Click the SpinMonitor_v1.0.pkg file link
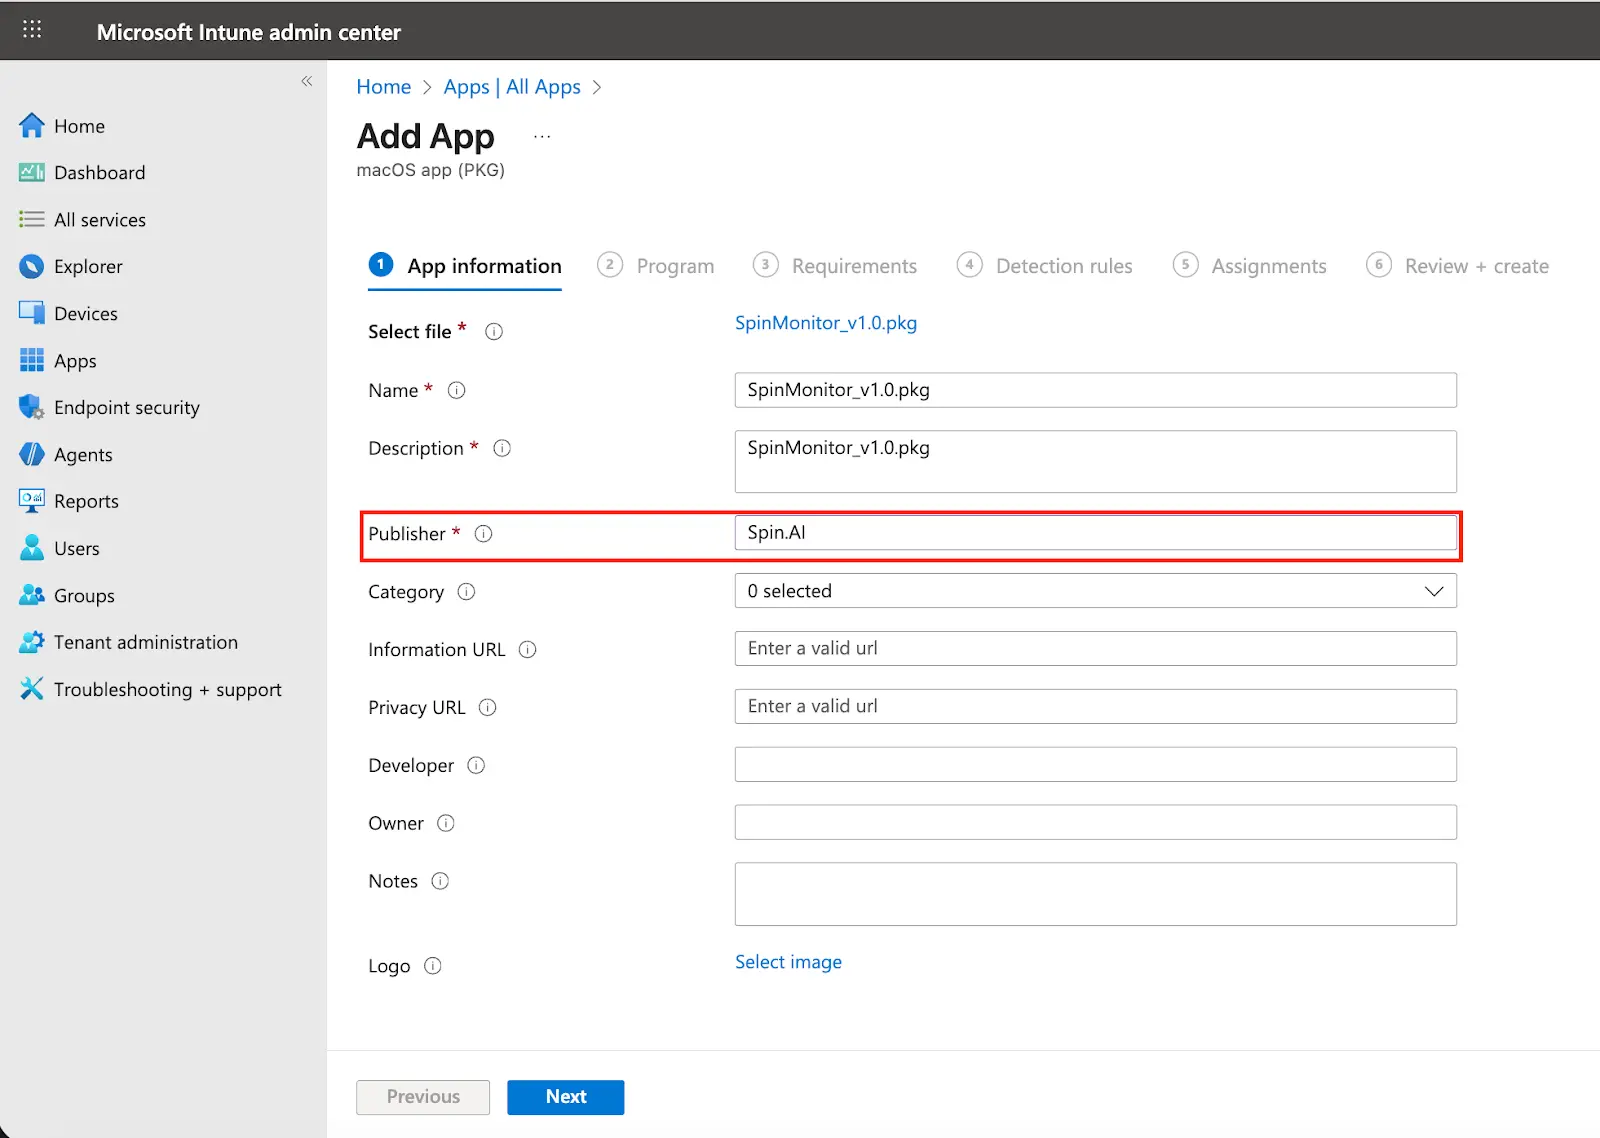This screenshot has width=1600, height=1138. [826, 323]
